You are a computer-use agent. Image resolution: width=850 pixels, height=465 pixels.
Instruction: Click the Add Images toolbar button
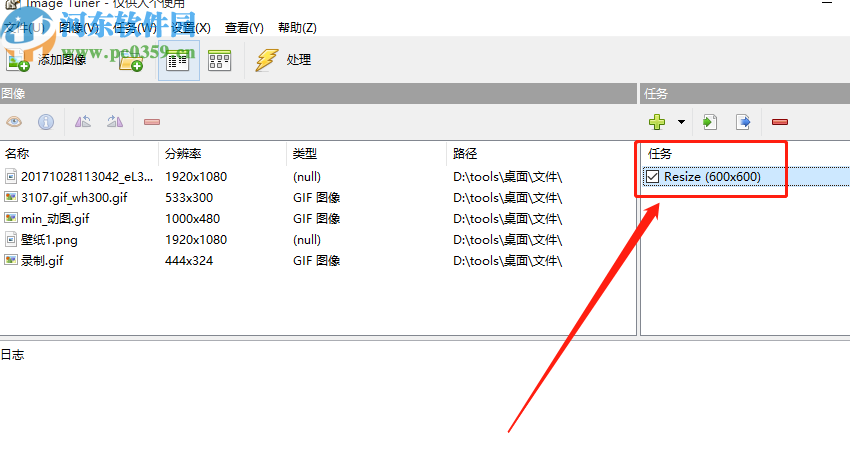pos(47,60)
